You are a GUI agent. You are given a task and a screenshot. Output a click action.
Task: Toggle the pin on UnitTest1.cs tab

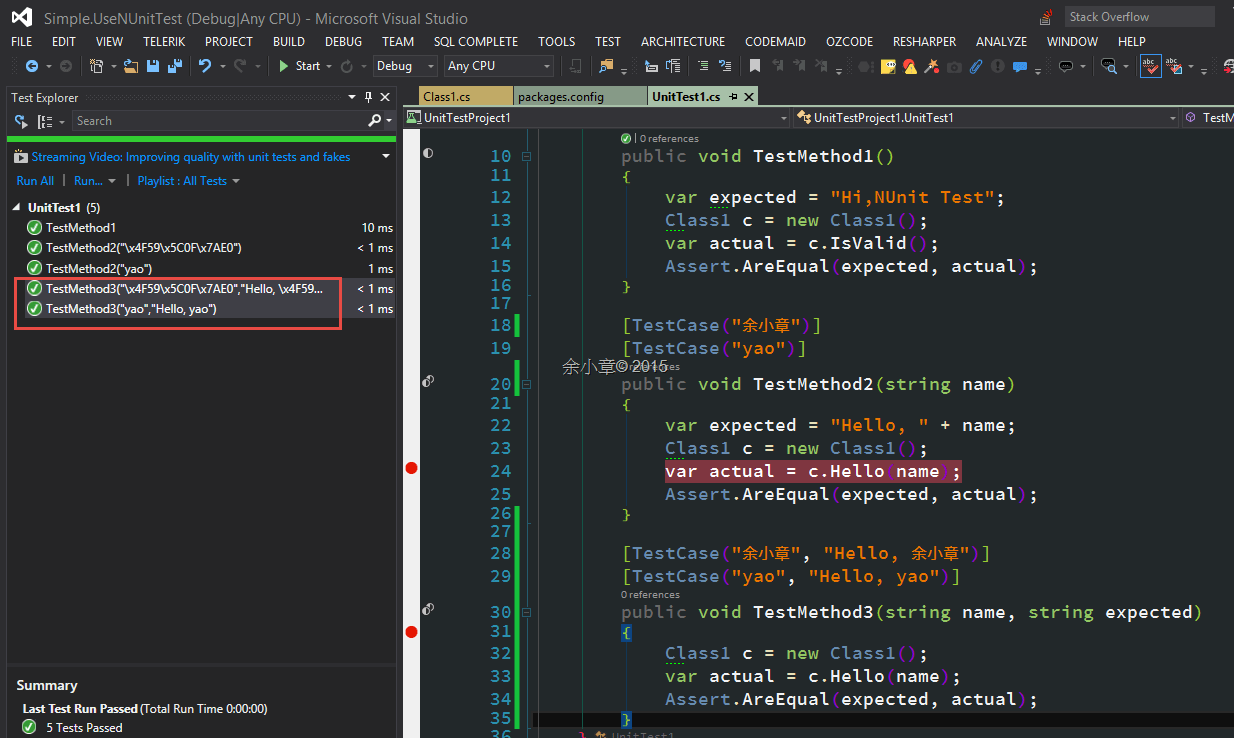[x=733, y=97]
